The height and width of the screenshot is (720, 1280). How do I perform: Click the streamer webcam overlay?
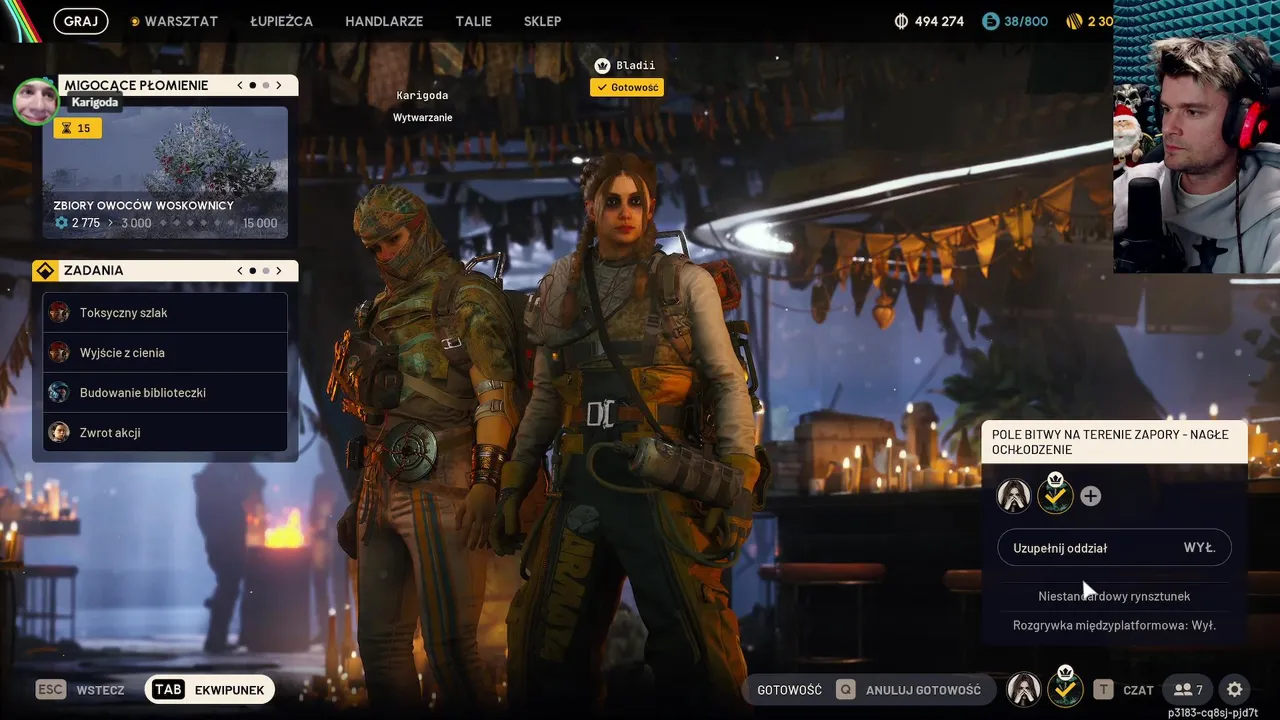pyautogui.click(x=1196, y=136)
